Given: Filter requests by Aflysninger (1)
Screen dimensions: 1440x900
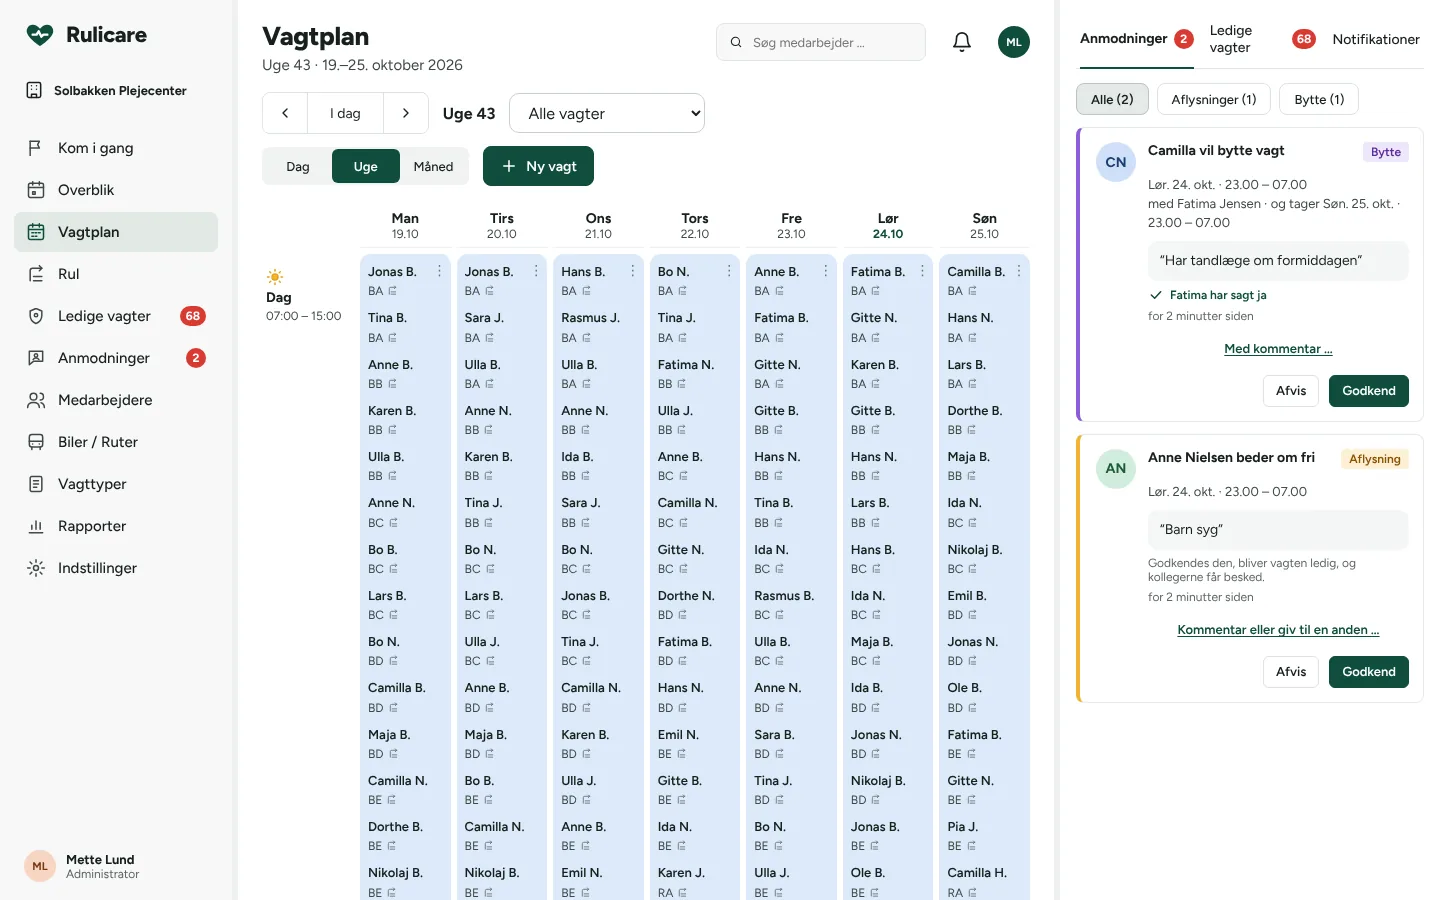Looking at the screenshot, I should click(x=1214, y=99).
